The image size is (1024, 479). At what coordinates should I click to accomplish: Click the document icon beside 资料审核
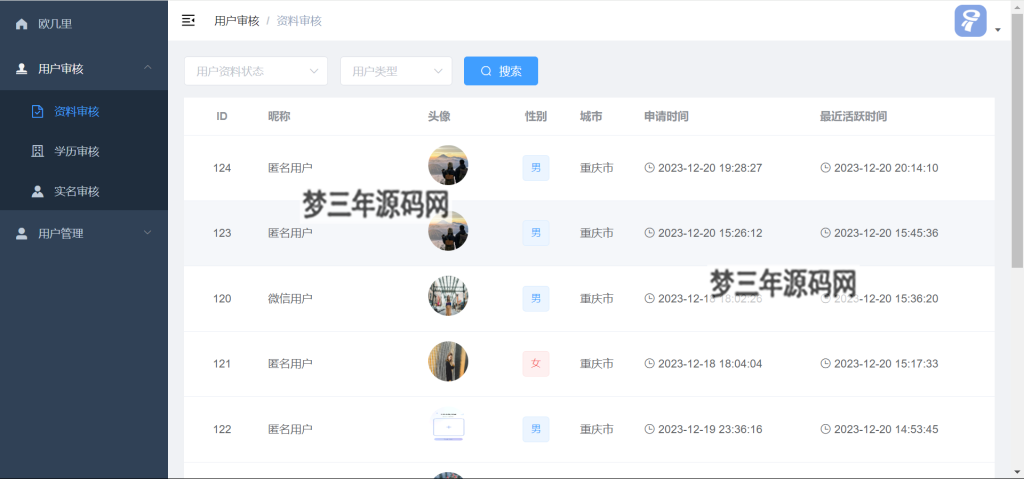click(x=38, y=111)
